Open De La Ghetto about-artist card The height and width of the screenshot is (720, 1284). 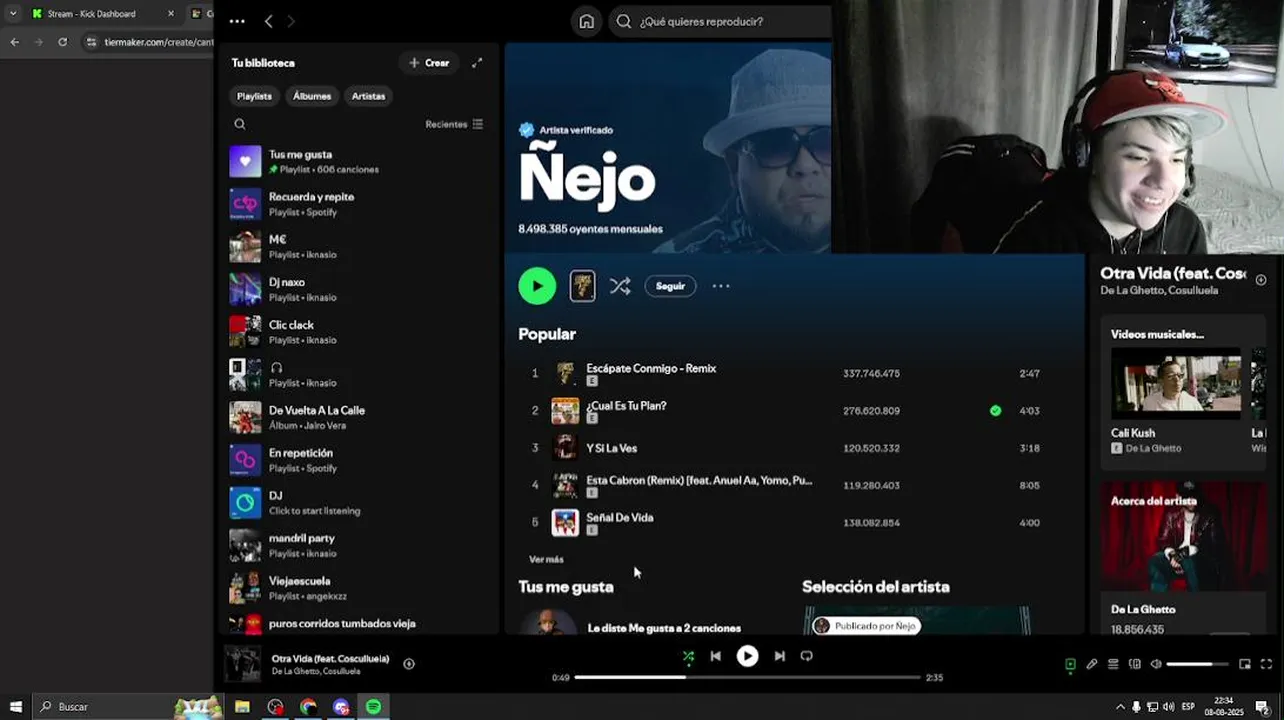(1182, 558)
